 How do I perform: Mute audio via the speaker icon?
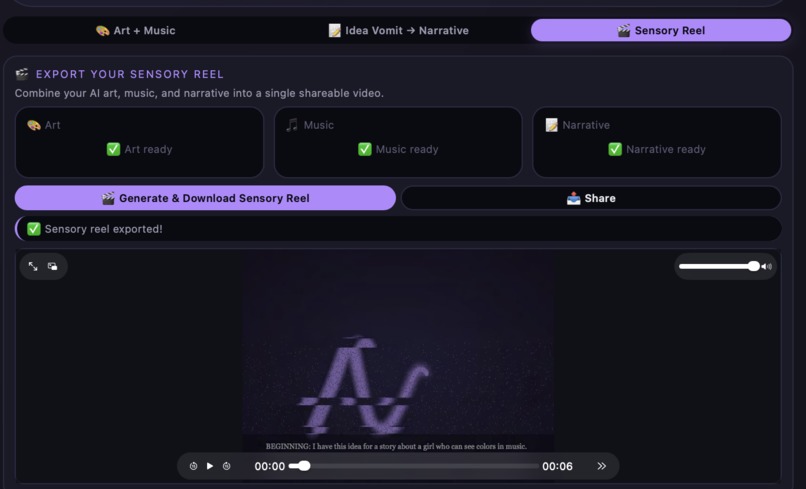(x=766, y=266)
